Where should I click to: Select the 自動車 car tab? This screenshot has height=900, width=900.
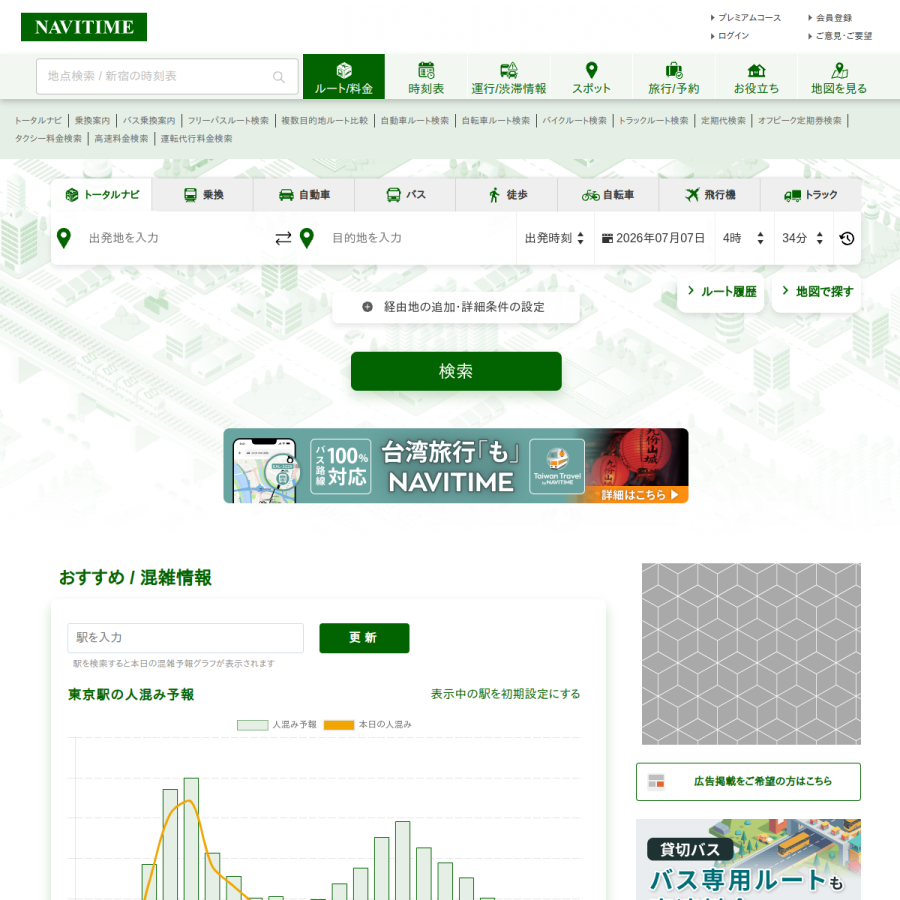click(x=304, y=195)
